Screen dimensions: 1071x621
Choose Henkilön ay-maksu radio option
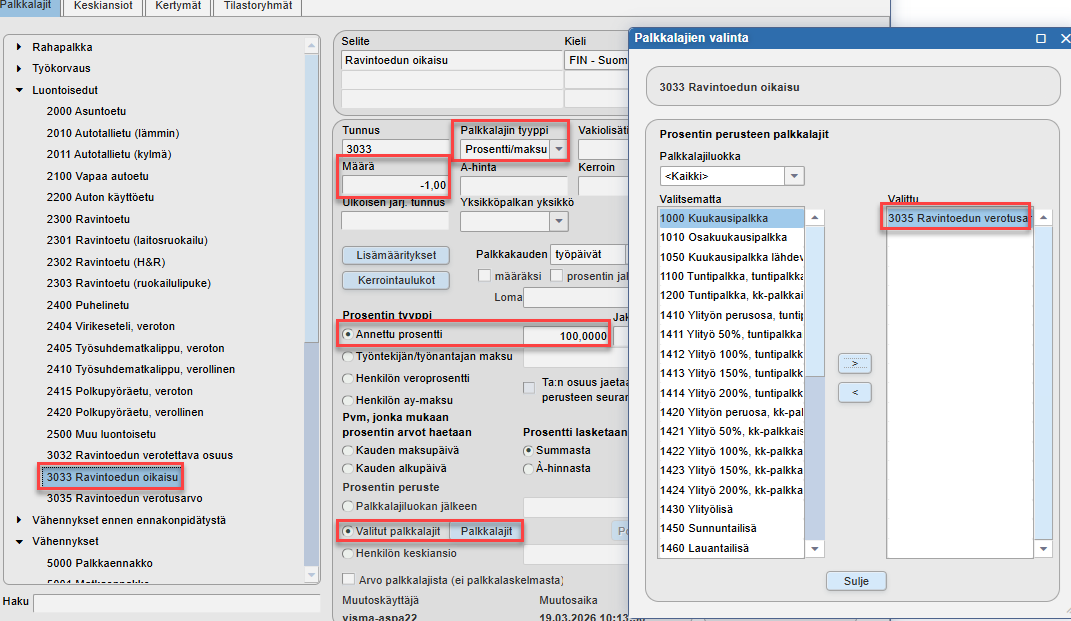point(348,400)
